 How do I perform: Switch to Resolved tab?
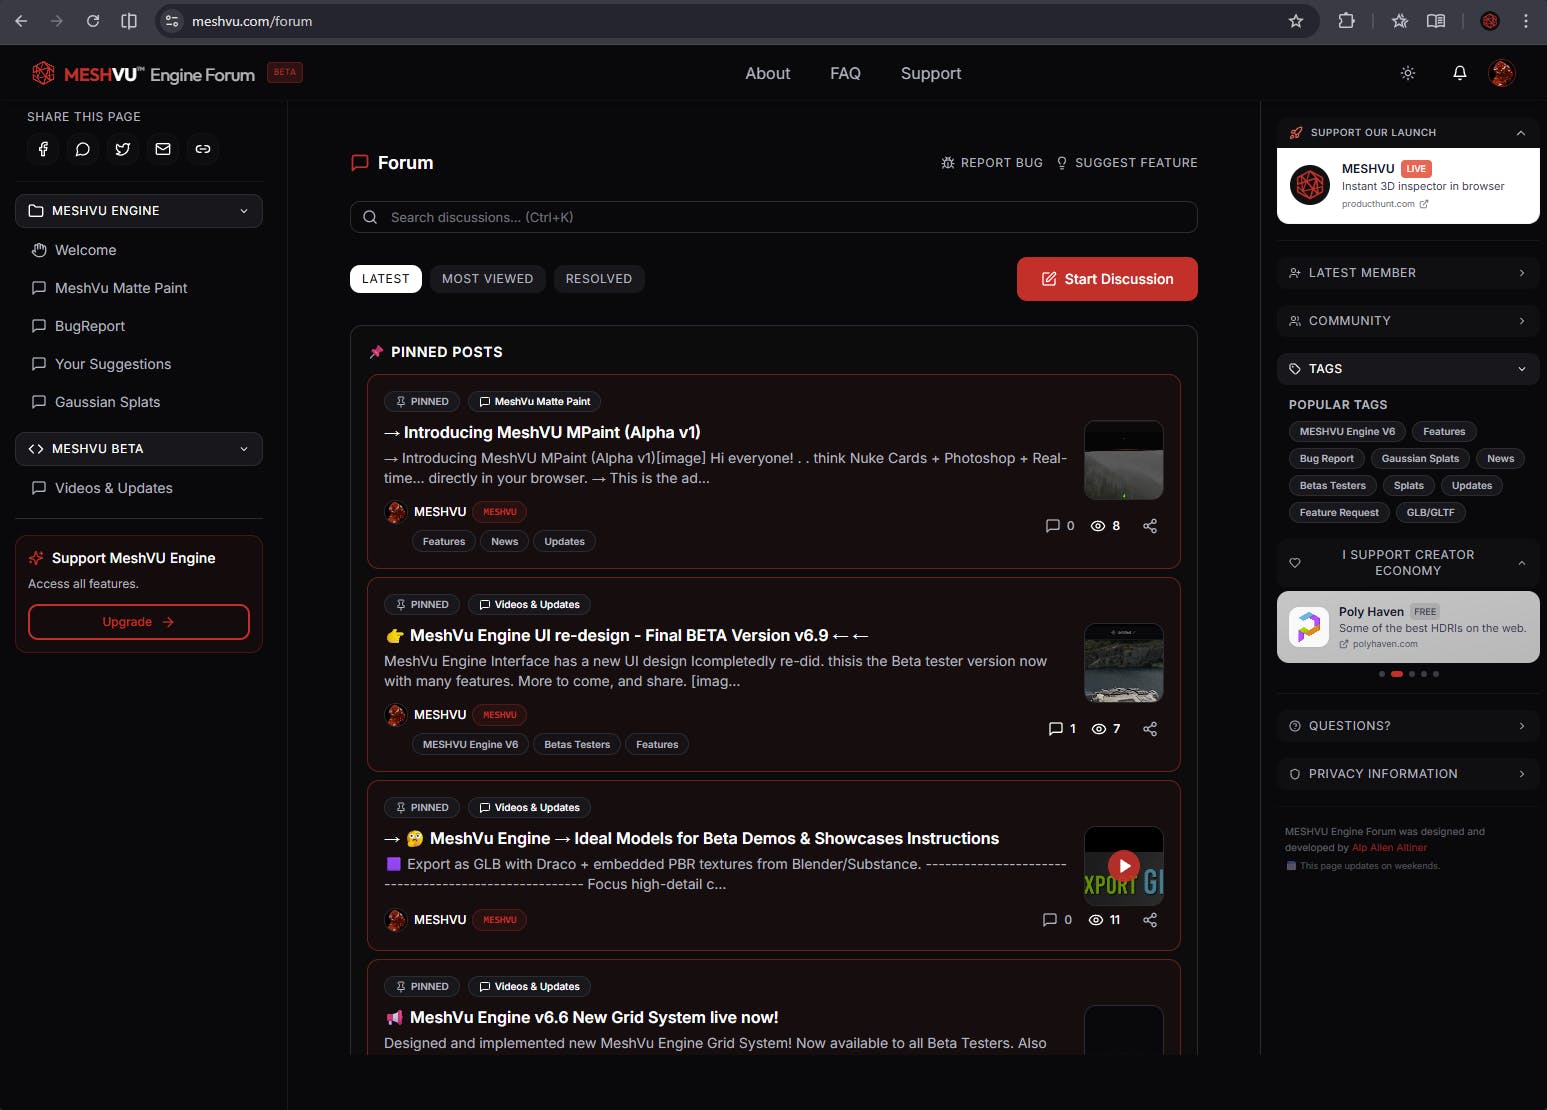[599, 279]
